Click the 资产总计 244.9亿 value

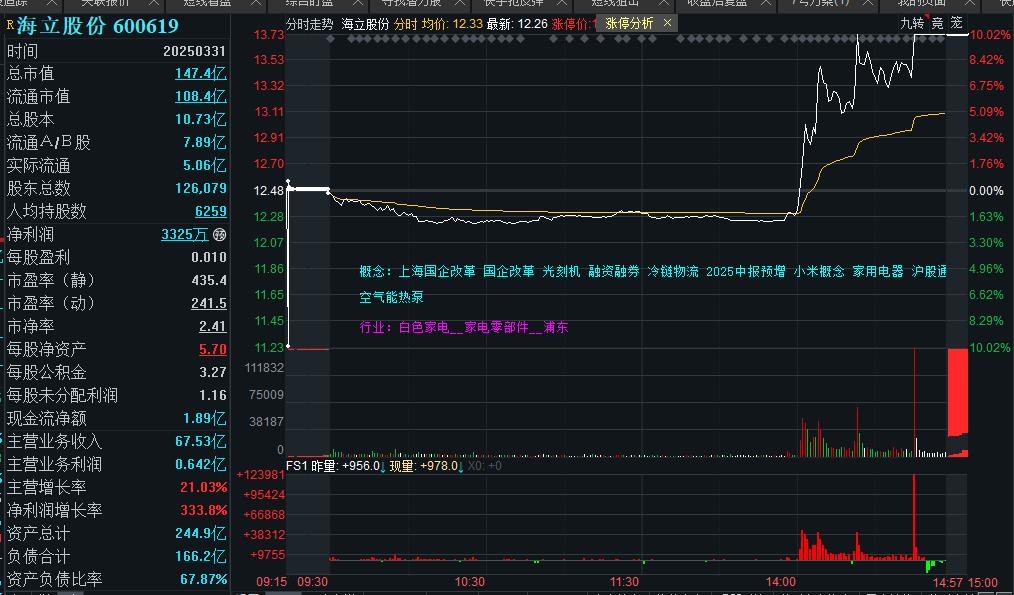(x=200, y=534)
